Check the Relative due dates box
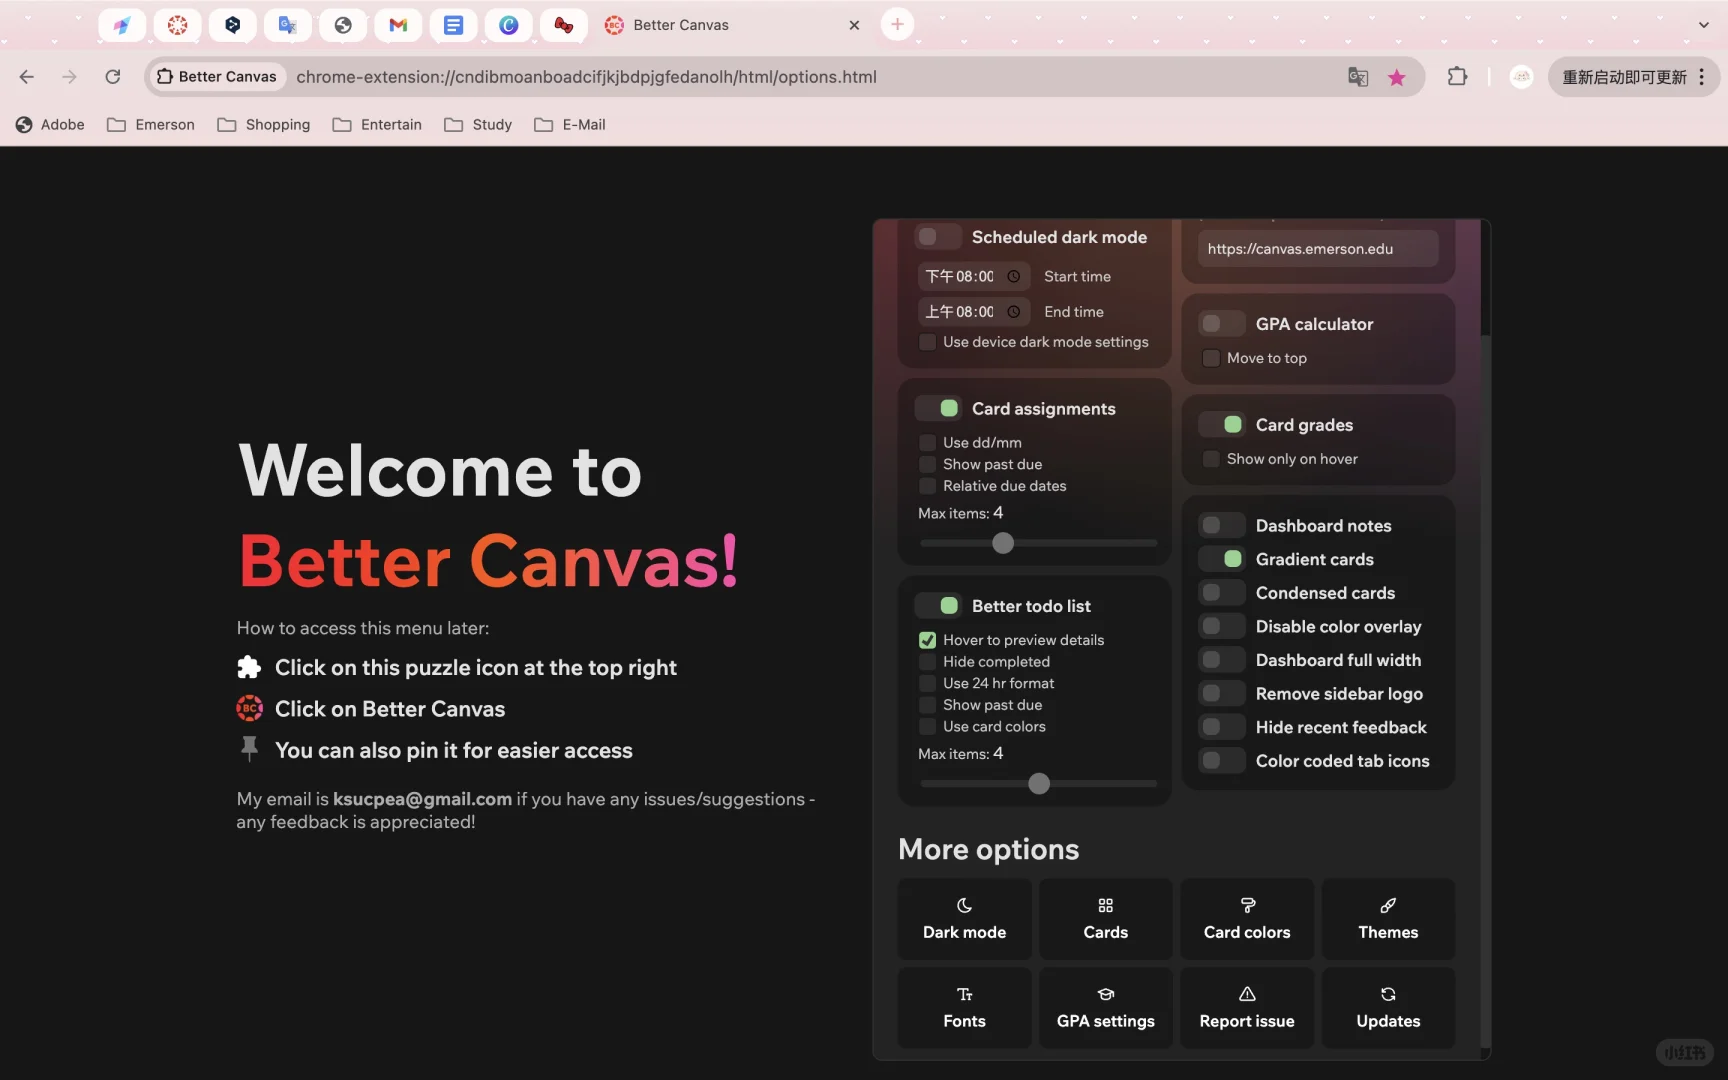The image size is (1728, 1080). pyautogui.click(x=928, y=486)
